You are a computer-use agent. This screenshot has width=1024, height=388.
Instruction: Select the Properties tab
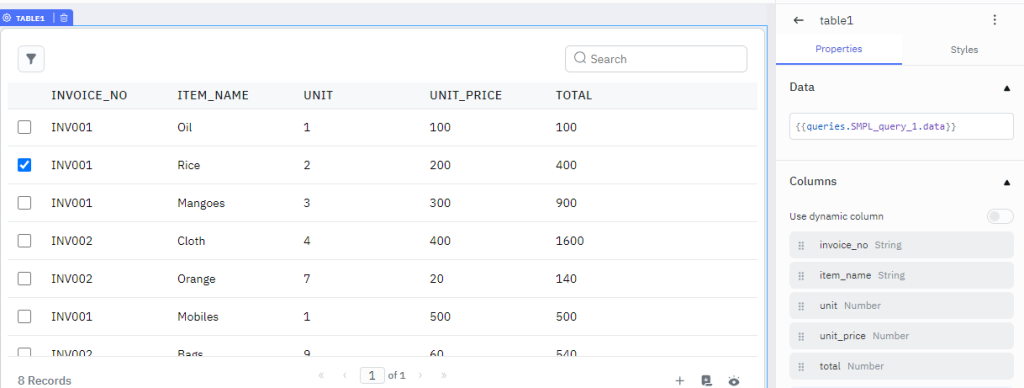tap(839, 49)
